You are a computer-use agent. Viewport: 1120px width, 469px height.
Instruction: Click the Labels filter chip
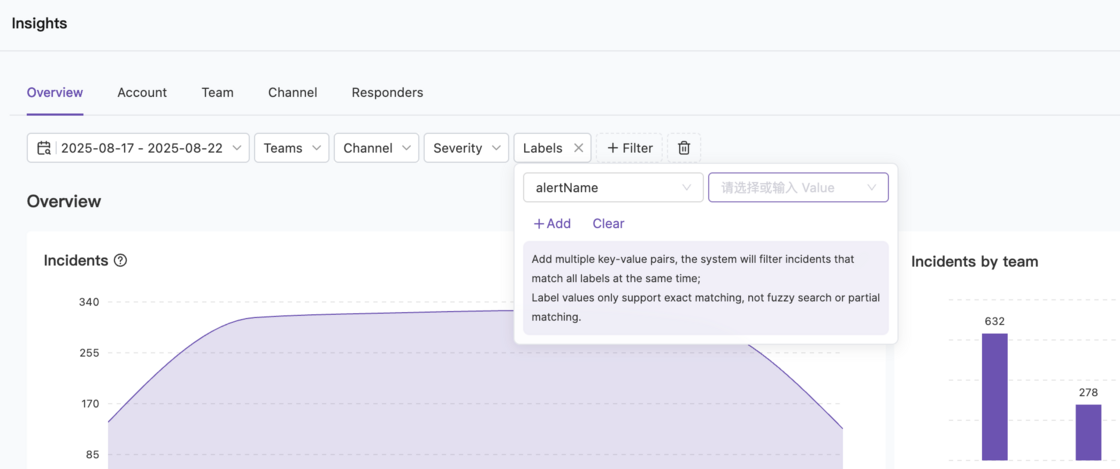coord(542,148)
